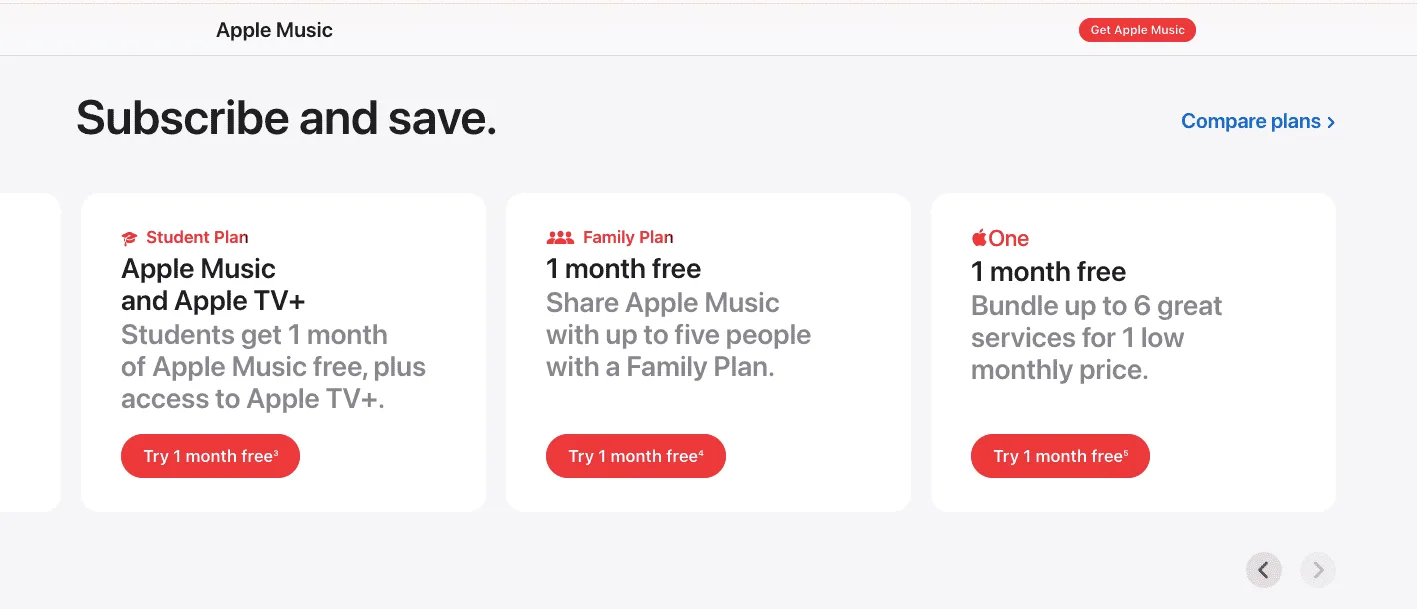The image size is (1417, 609).
Task: Click the Get Apple Music button
Action: click(1137, 30)
